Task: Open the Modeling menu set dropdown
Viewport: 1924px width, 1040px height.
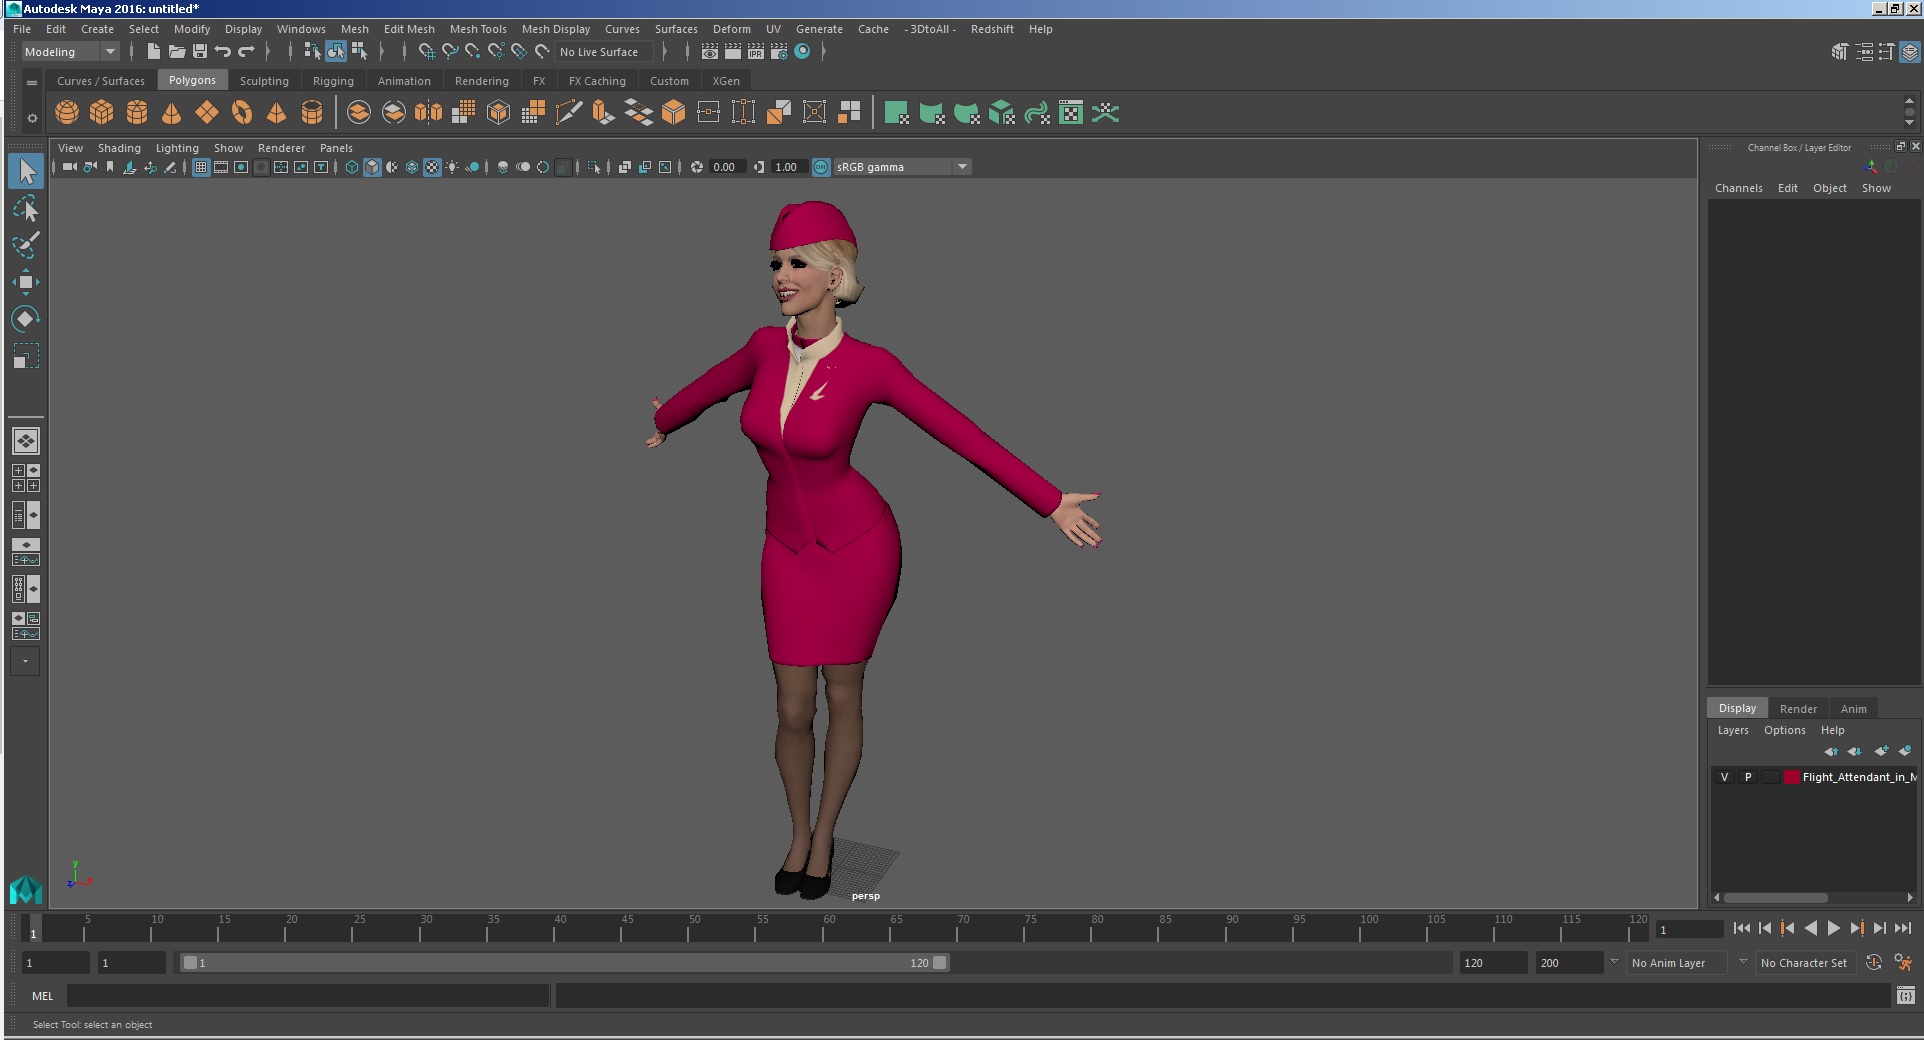Action: click(70, 52)
